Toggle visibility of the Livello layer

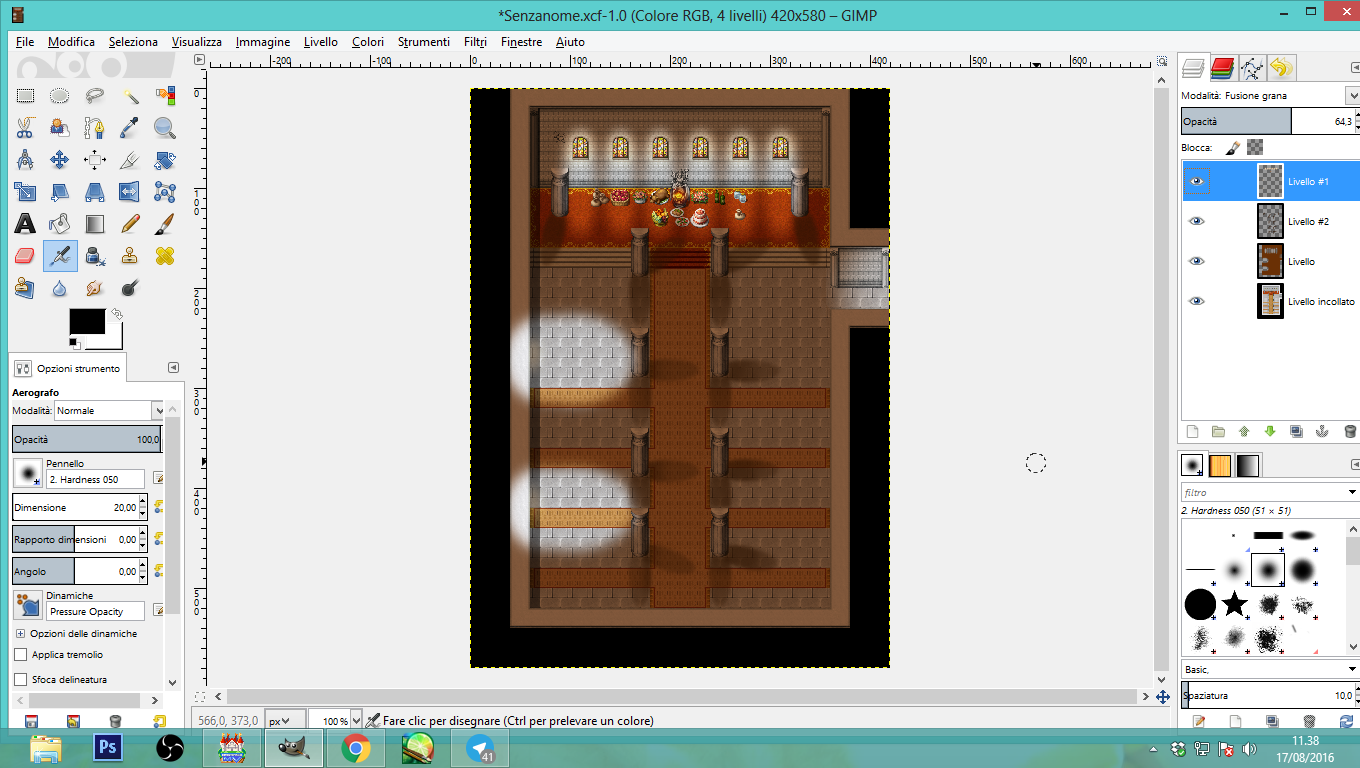tap(1197, 261)
